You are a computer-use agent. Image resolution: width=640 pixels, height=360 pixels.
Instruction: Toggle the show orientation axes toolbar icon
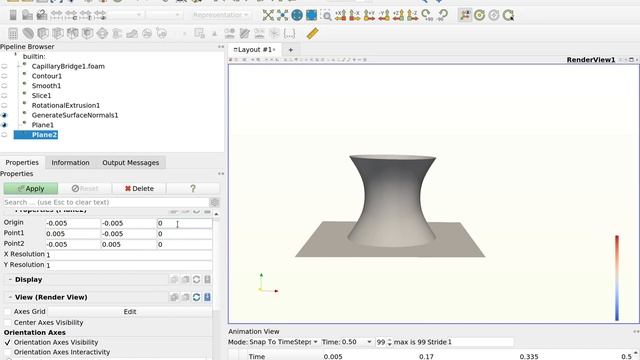pos(465,16)
